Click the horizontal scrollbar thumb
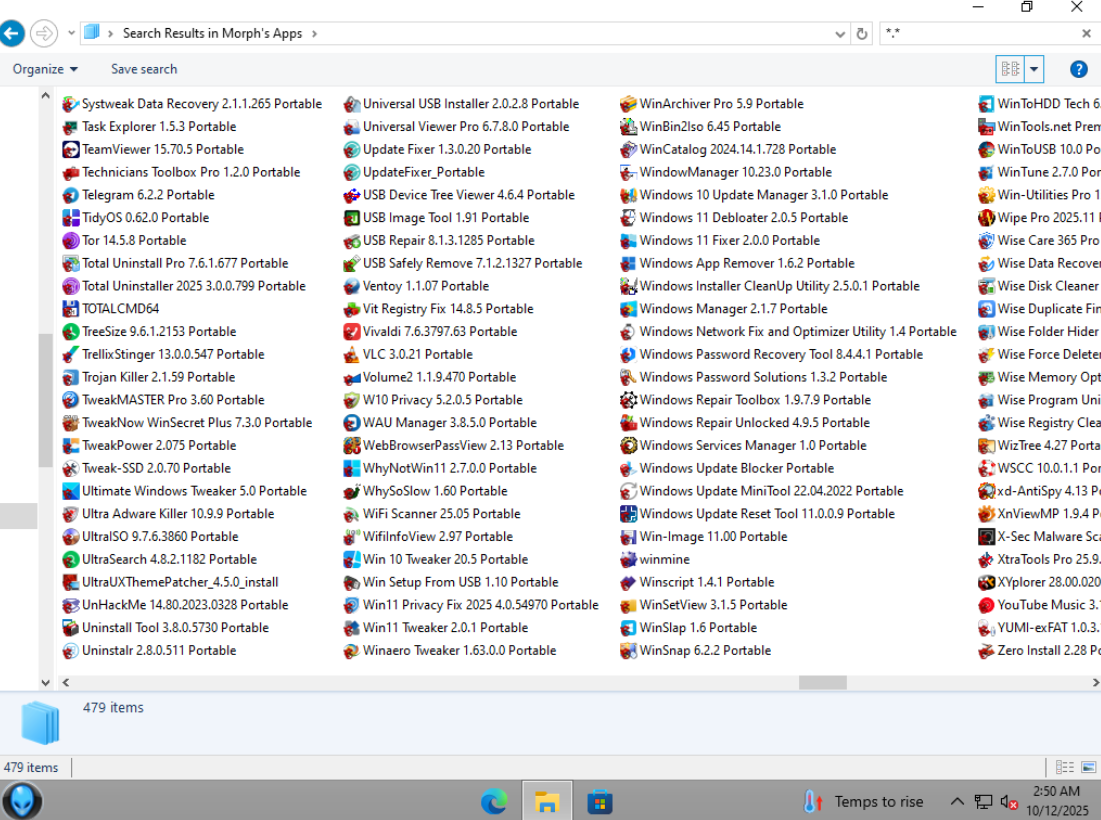This screenshot has width=1101, height=820. coord(822,682)
